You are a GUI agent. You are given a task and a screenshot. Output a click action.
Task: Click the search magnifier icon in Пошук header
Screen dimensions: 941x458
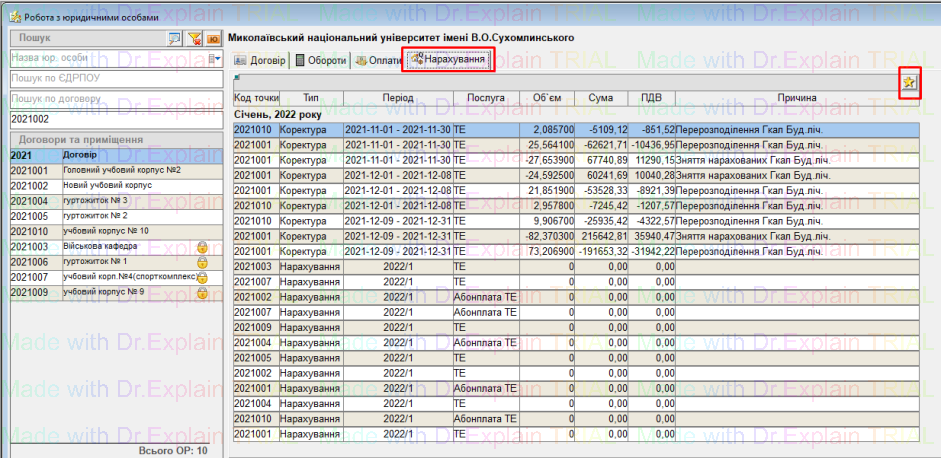[175, 38]
